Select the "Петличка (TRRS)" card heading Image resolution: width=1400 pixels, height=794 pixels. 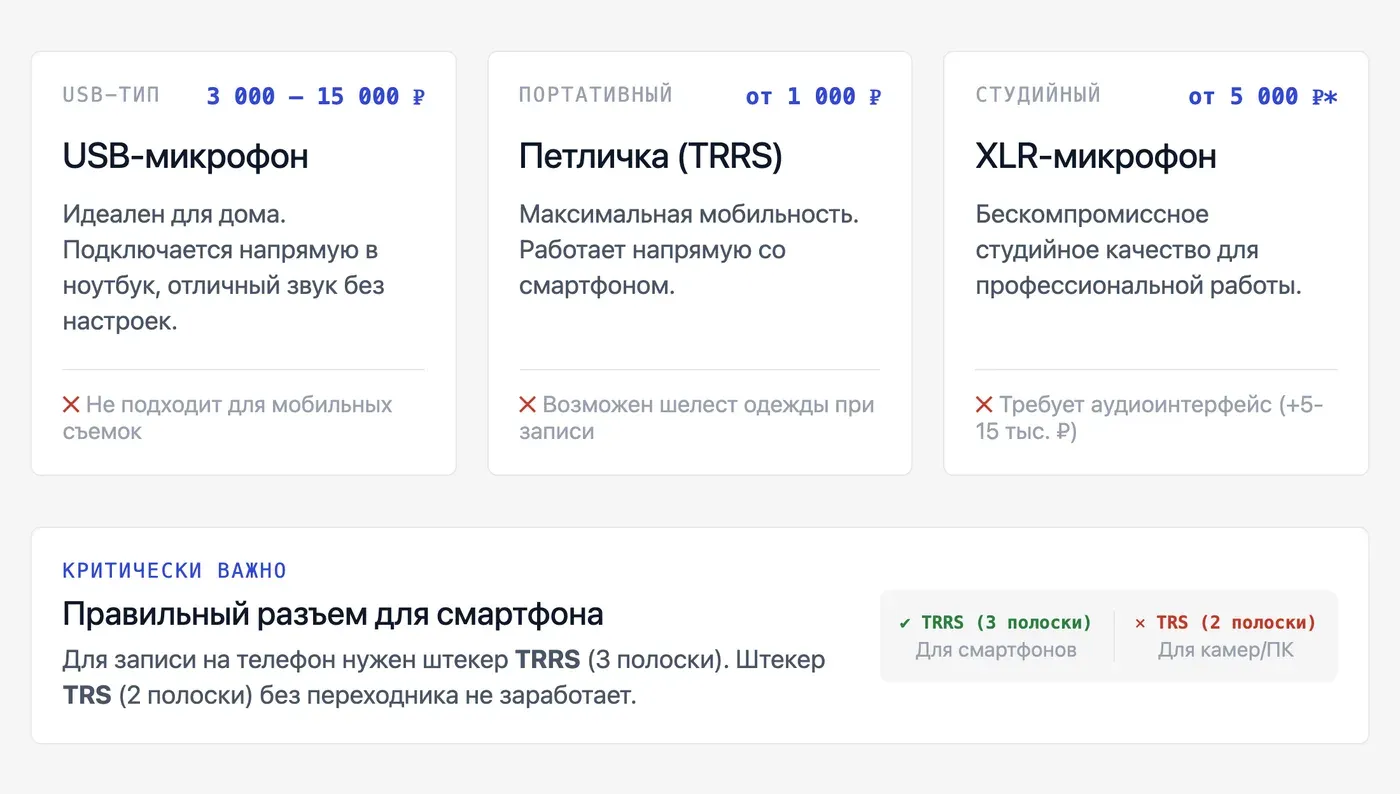tap(650, 156)
